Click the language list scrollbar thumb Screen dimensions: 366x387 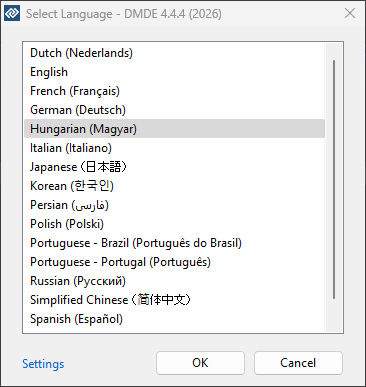tap(334, 179)
